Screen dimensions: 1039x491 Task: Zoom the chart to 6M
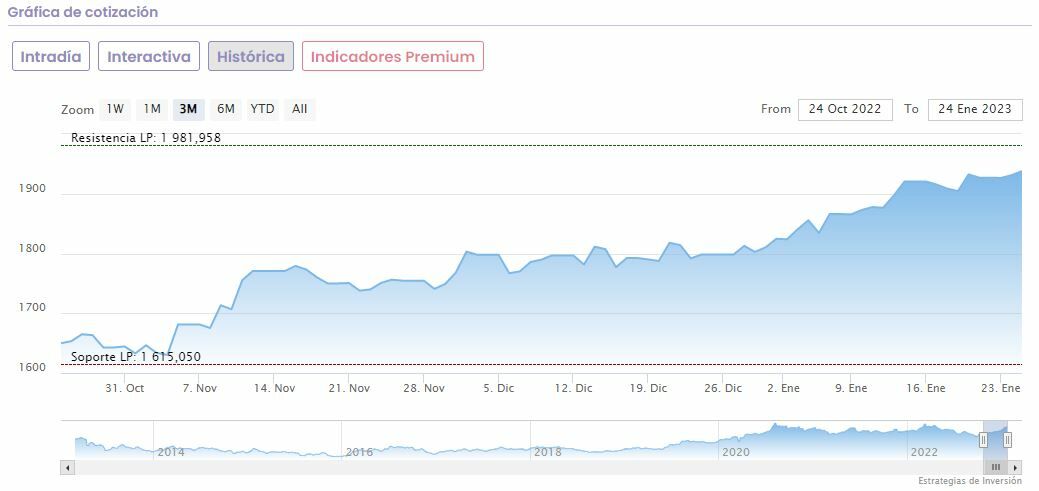point(226,109)
